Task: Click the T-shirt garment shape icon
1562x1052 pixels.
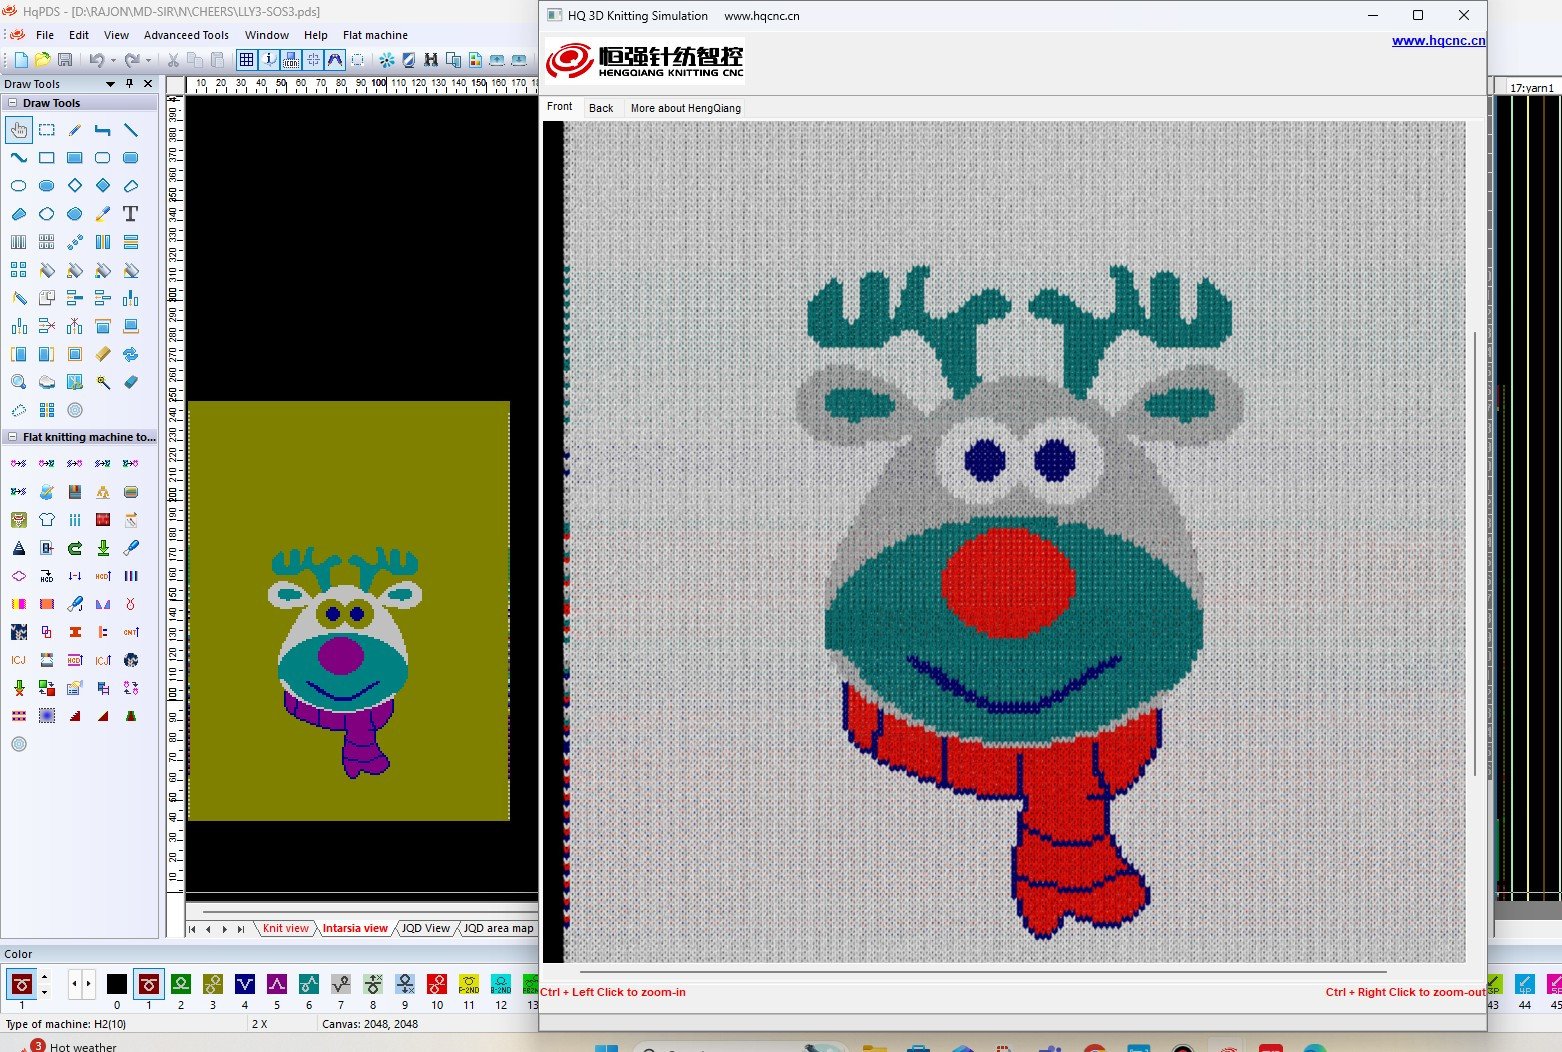Action: pyautogui.click(x=47, y=520)
